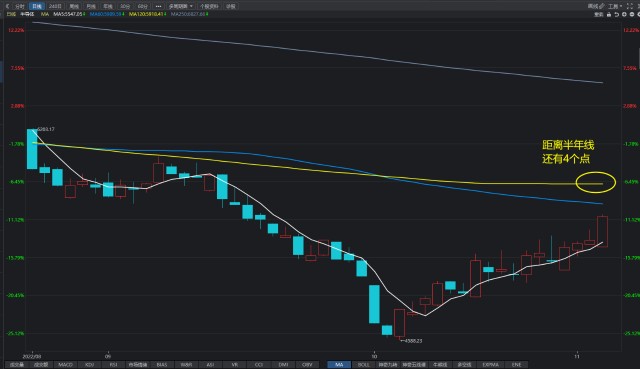Viewport: 640px width, 369px height.
Task: Select the 日线 daily chart tab
Action: pyautogui.click(x=37, y=6)
